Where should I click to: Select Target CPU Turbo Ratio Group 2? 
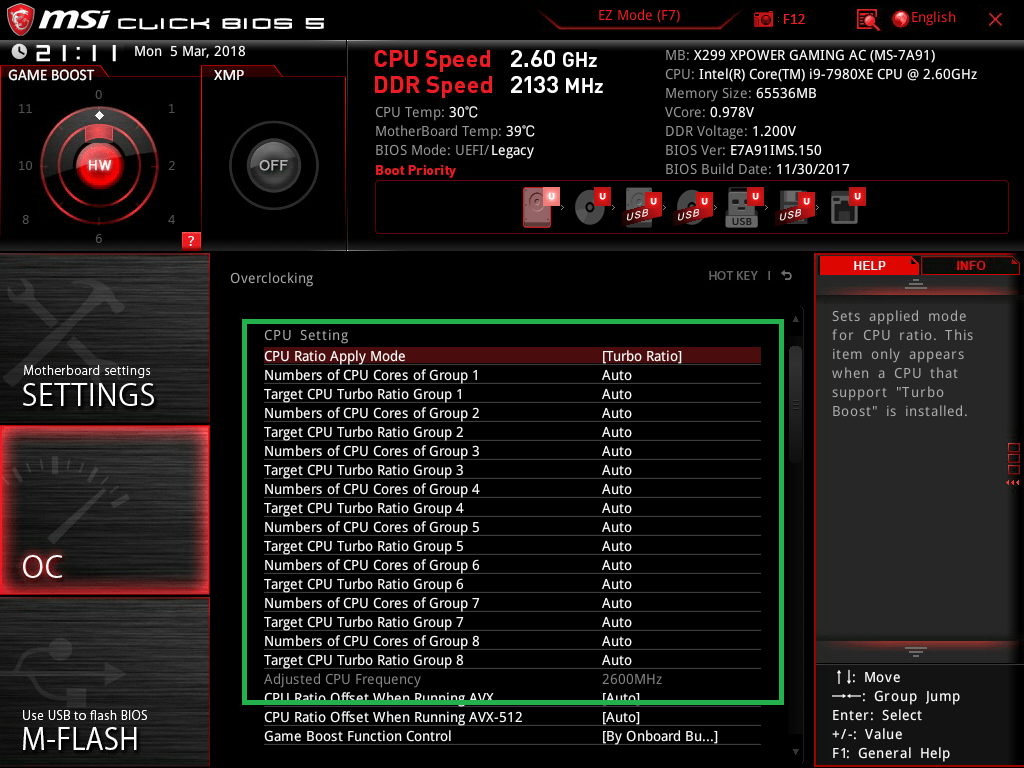pos(512,432)
